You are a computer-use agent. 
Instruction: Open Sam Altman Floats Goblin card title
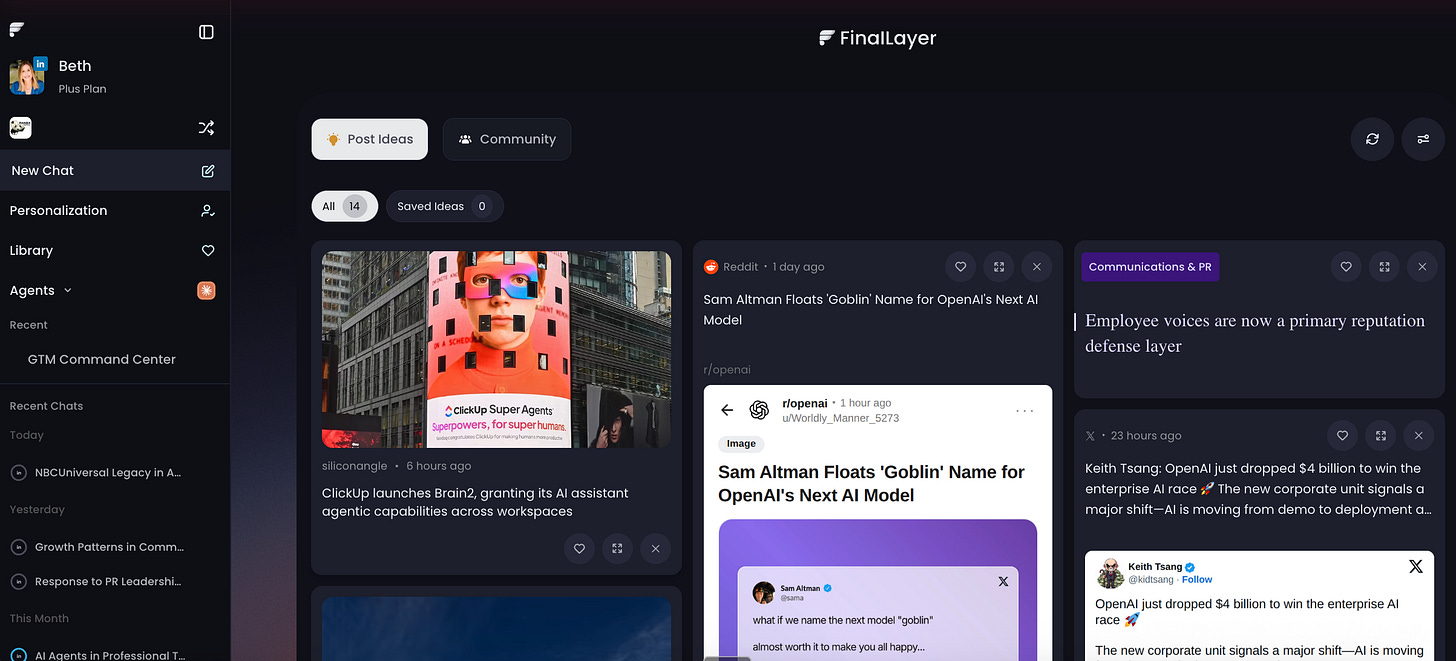[869, 310]
